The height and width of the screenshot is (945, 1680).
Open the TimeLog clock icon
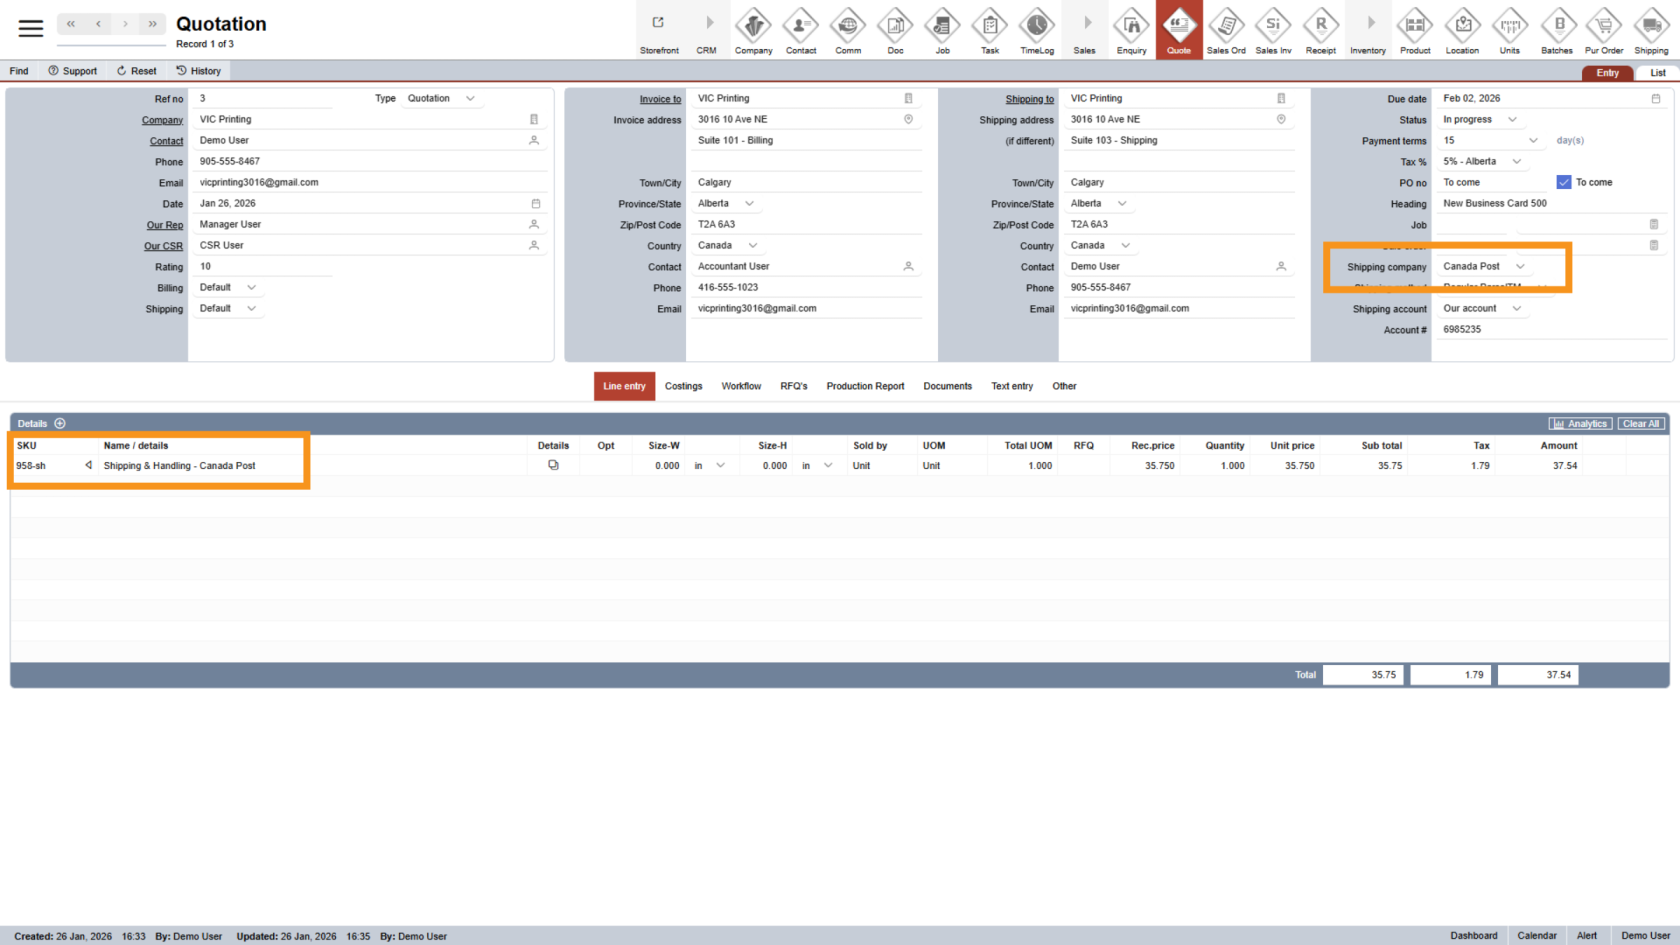pyautogui.click(x=1036, y=30)
